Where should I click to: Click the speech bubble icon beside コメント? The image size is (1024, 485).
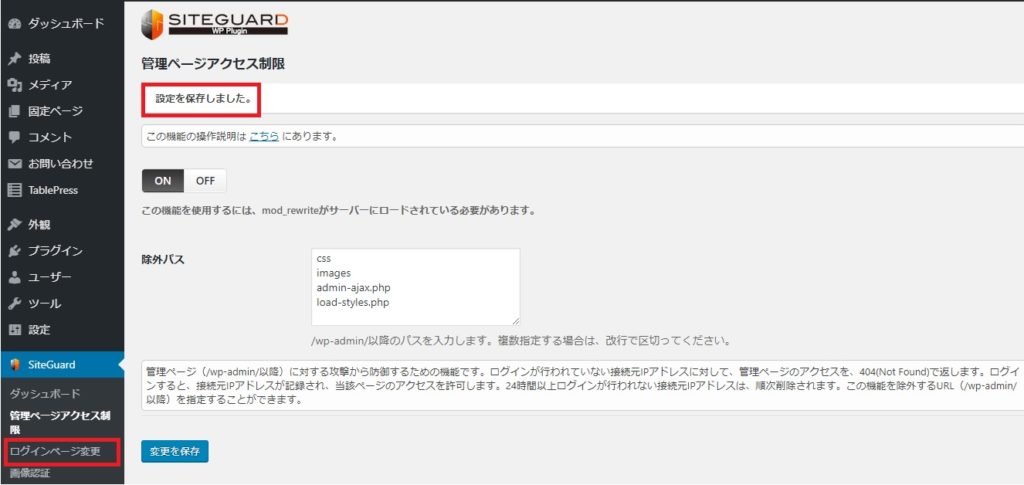click(x=14, y=137)
